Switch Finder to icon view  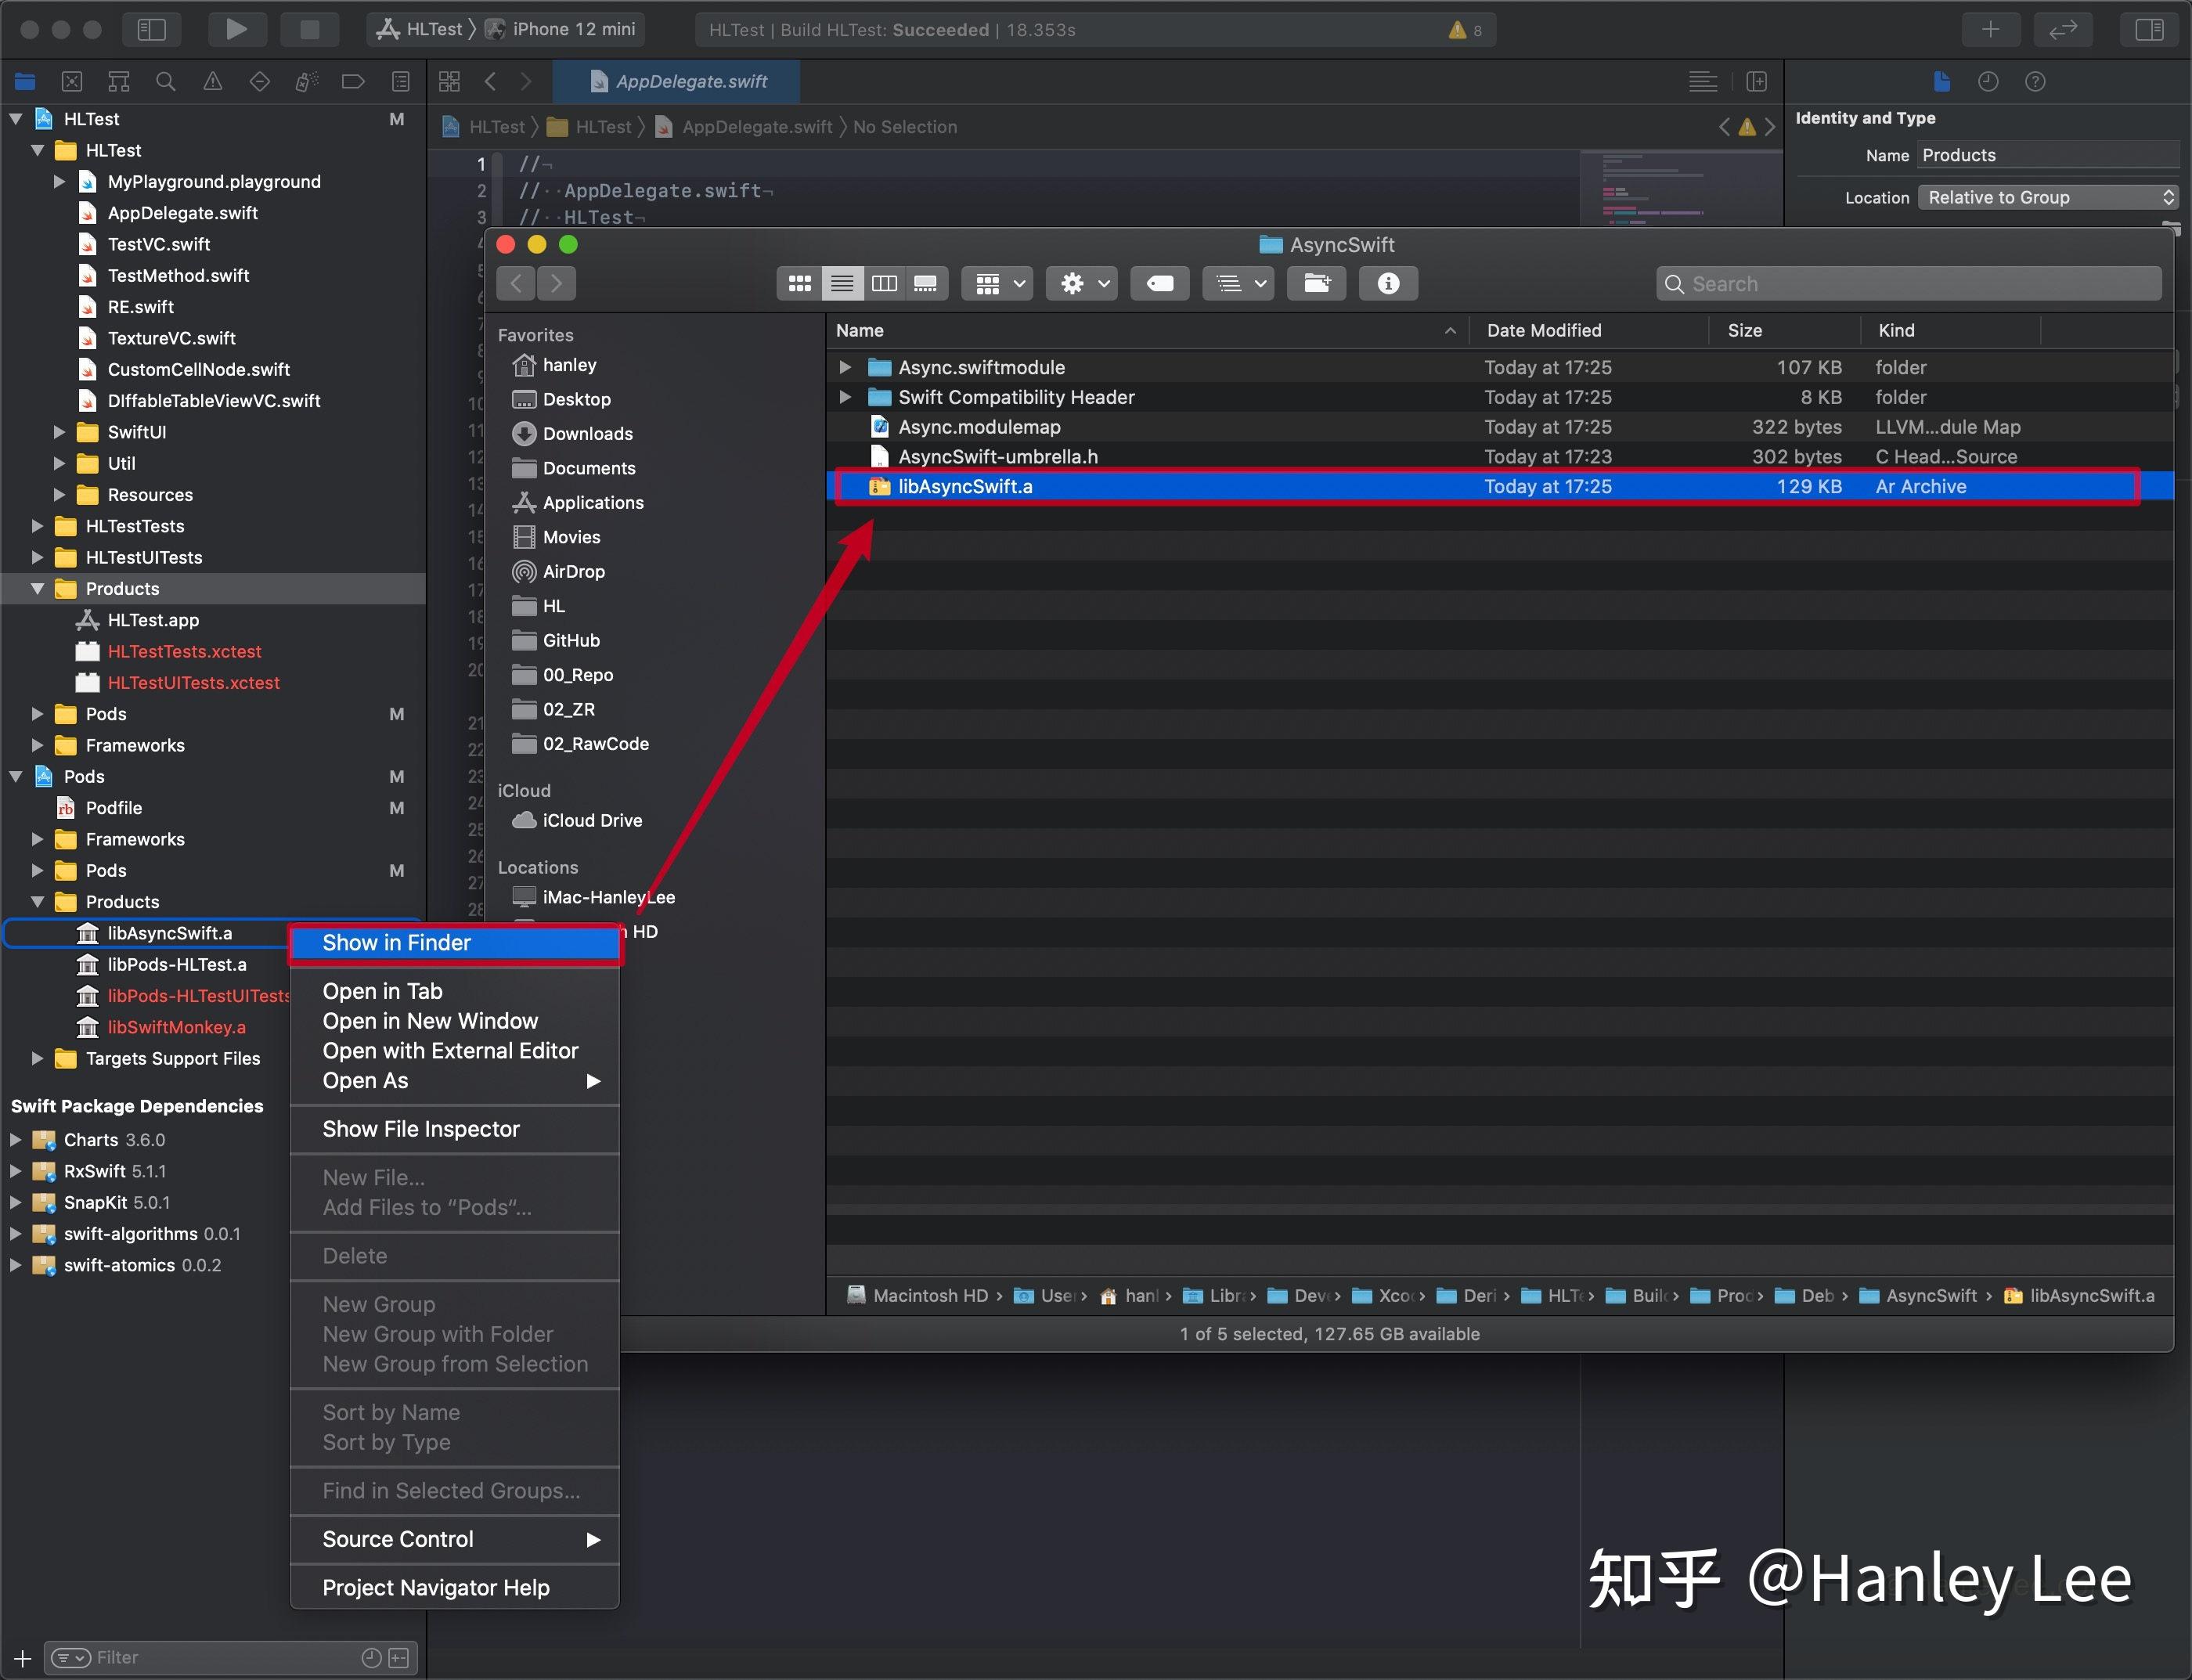pyautogui.click(x=799, y=284)
